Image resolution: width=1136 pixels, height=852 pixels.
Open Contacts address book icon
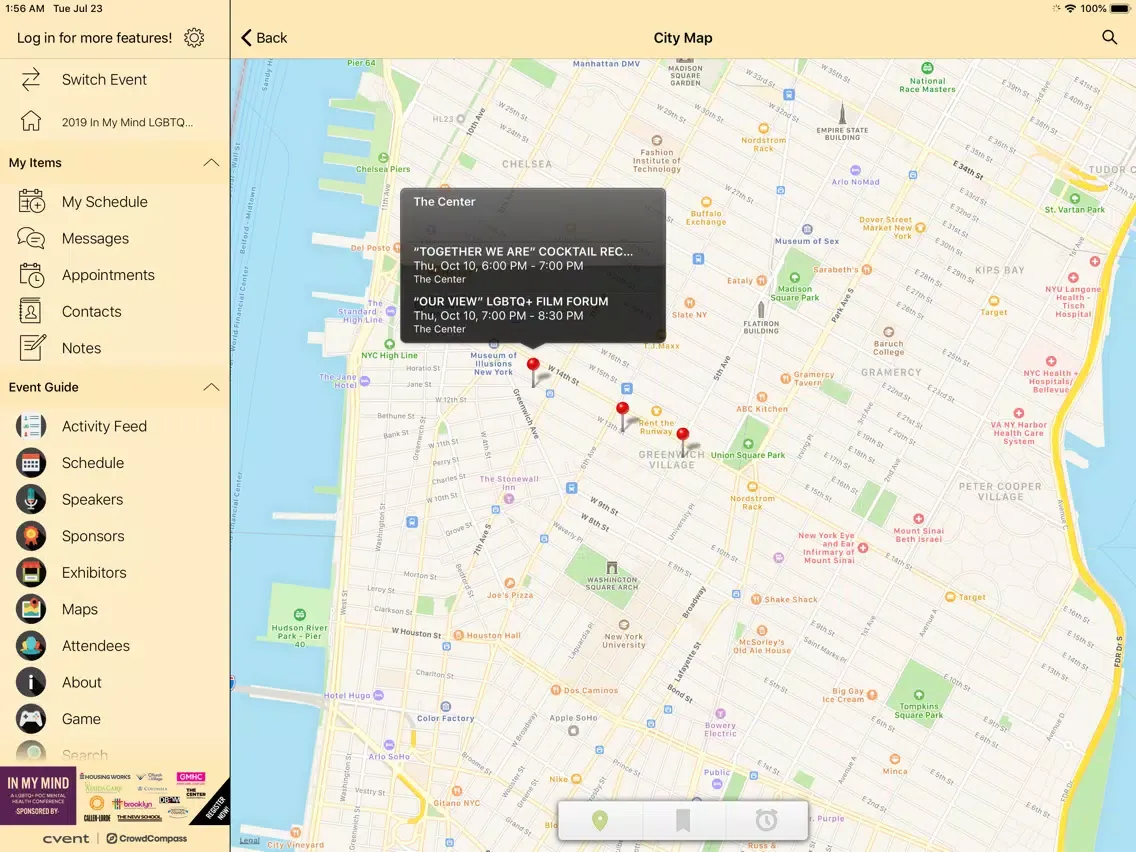coord(31,312)
